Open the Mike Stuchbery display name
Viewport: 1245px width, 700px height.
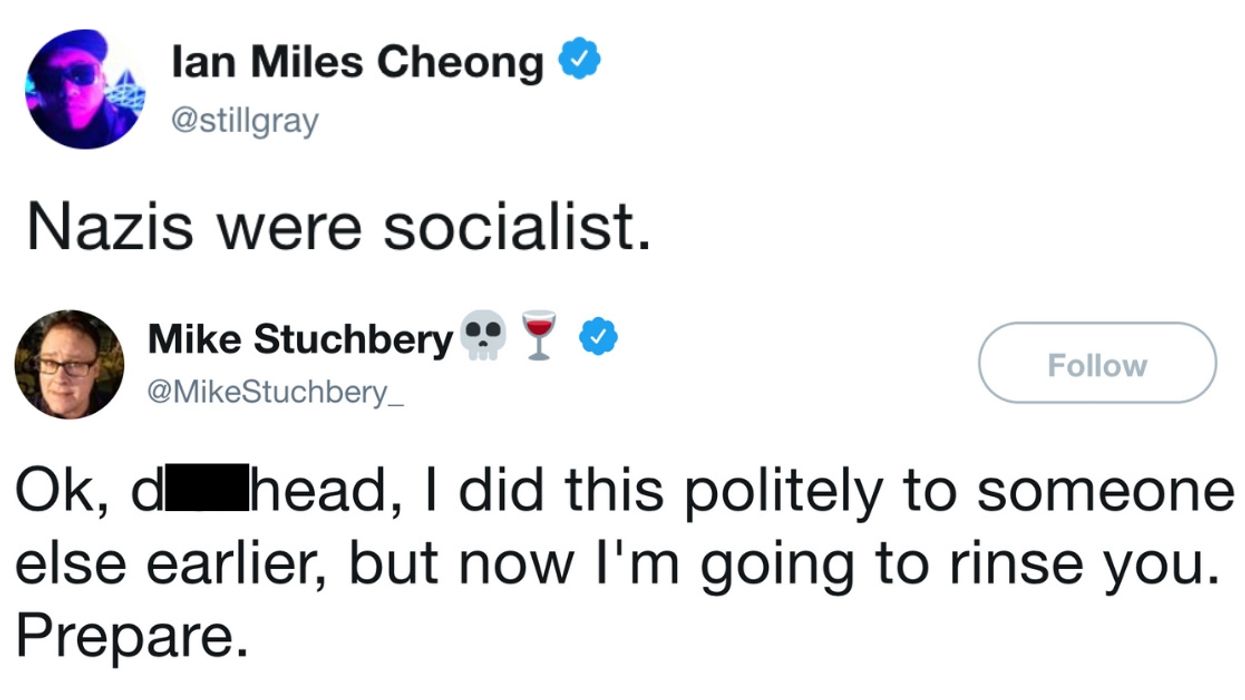pos(300,340)
